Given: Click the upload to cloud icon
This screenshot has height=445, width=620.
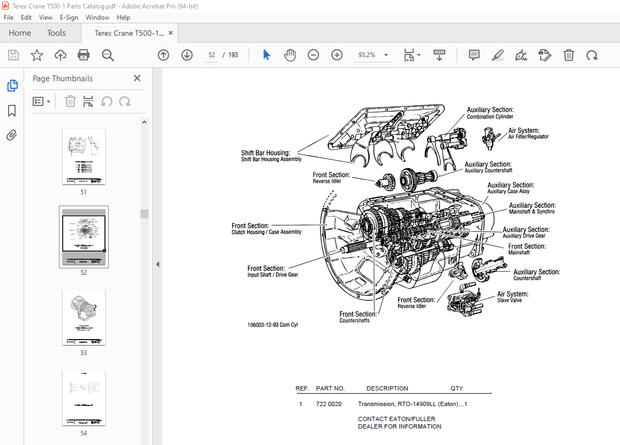Looking at the screenshot, I should [x=60, y=55].
